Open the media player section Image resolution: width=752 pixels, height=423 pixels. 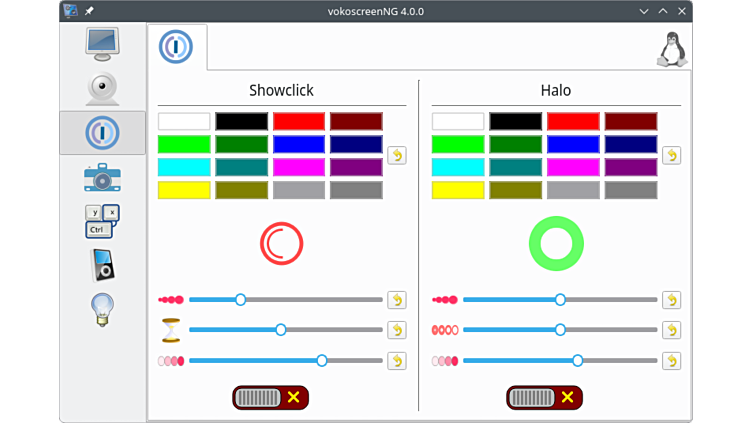pos(102,265)
